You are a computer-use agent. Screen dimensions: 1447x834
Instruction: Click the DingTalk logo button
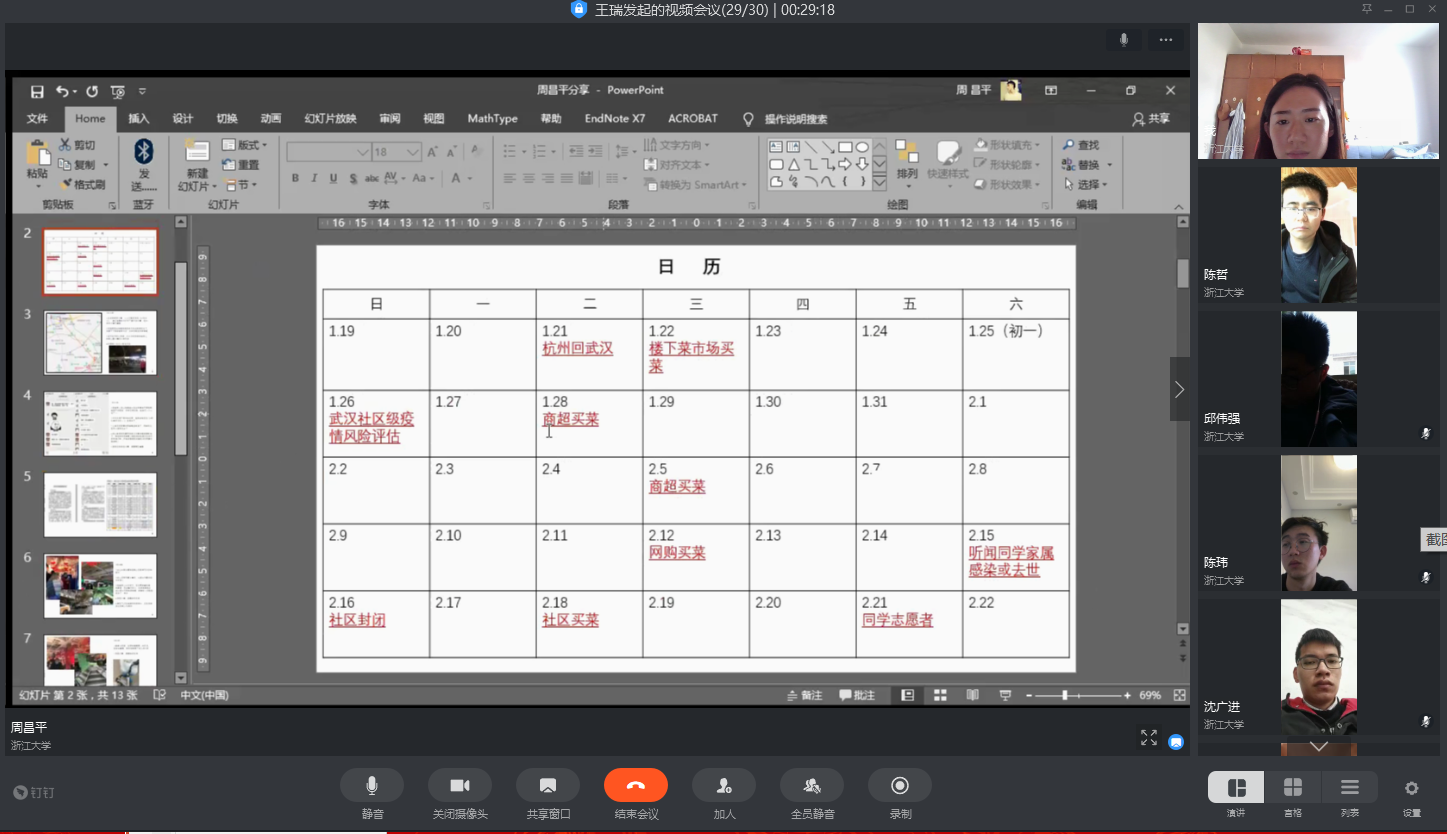pos(33,792)
